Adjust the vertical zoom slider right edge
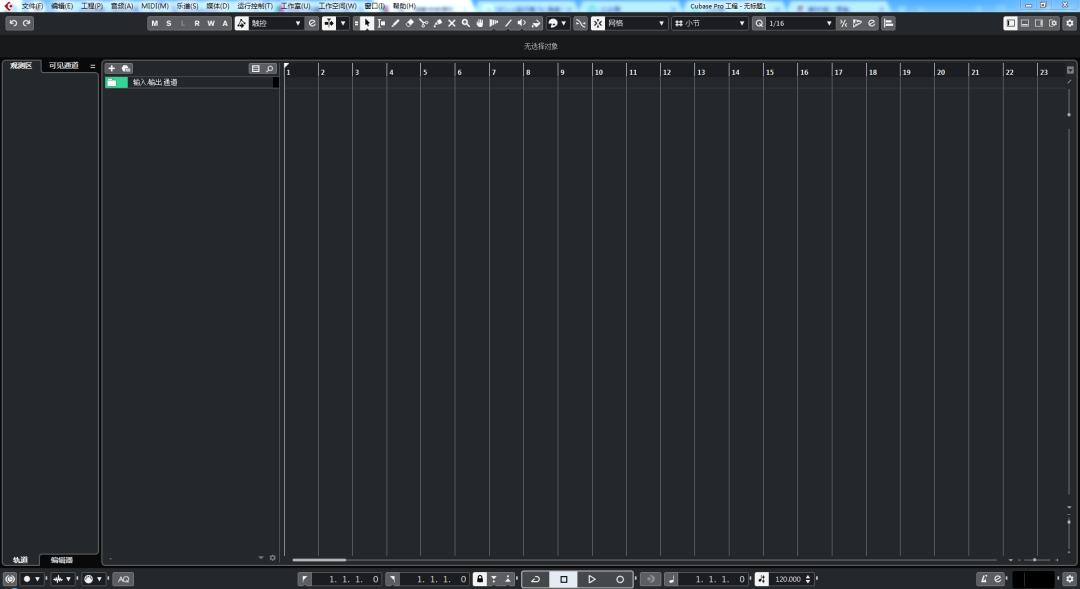Viewport: 1080px width, 589px height. pos(1069,521)
